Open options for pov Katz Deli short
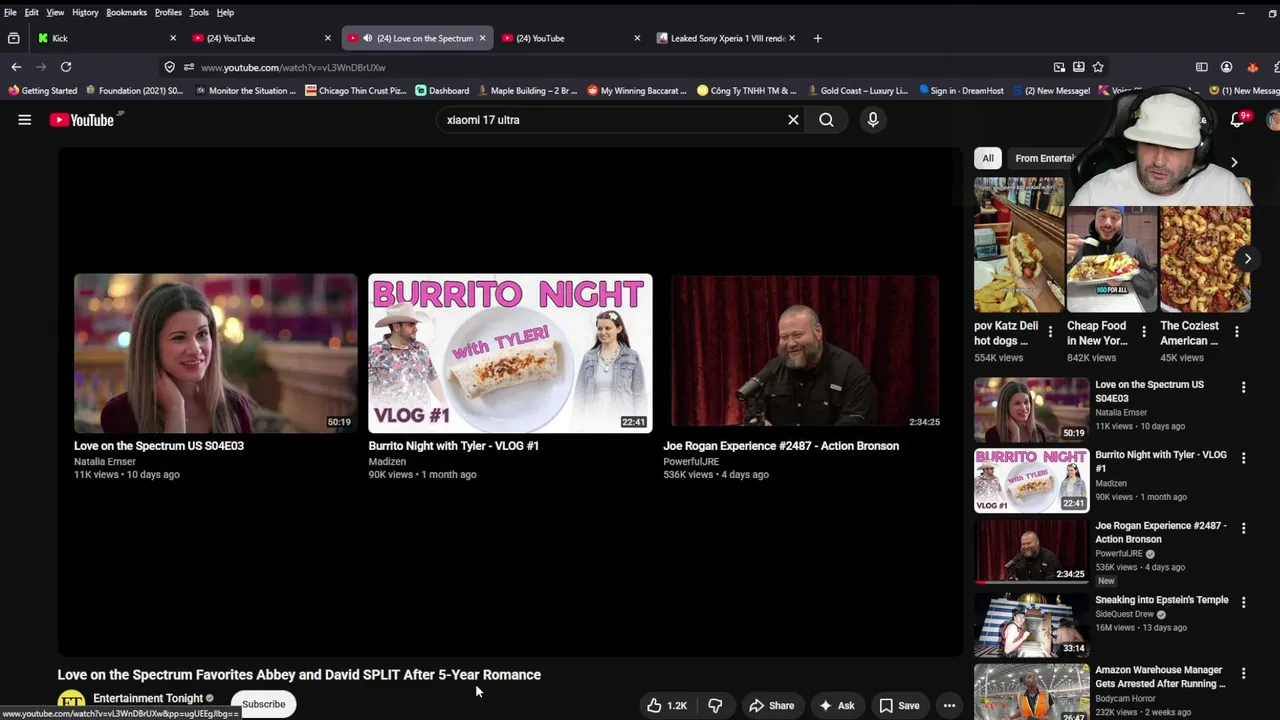This screenshot has height=720, width=1280. (x=1050, y=332)
